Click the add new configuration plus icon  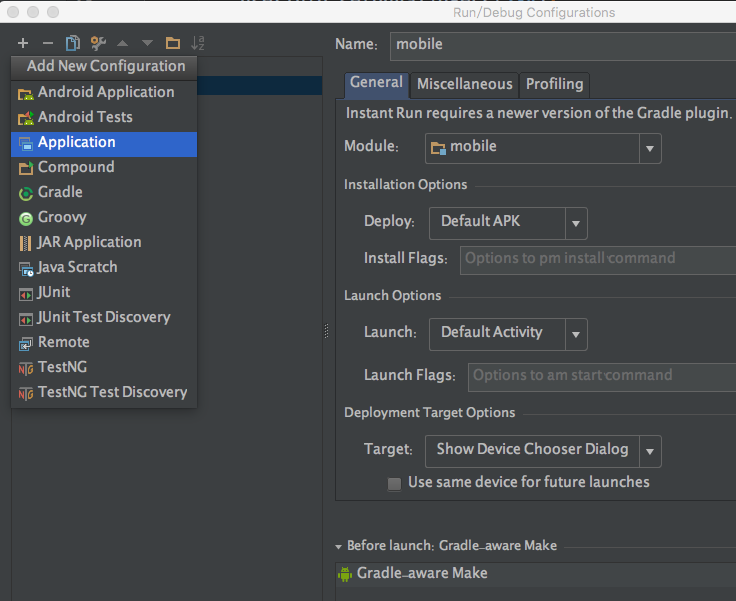(x=22, y=43)
